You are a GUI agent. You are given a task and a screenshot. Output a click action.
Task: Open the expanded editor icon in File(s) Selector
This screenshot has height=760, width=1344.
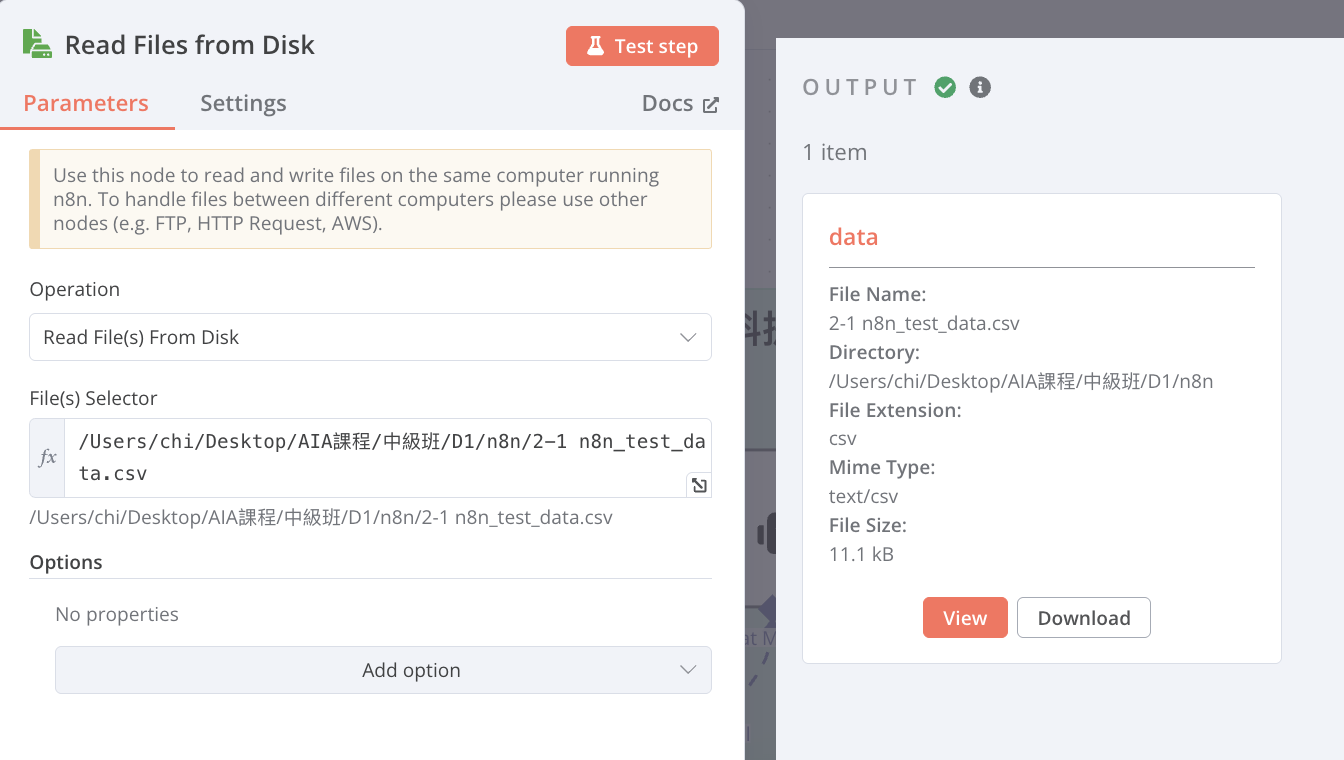click(699, 485)
